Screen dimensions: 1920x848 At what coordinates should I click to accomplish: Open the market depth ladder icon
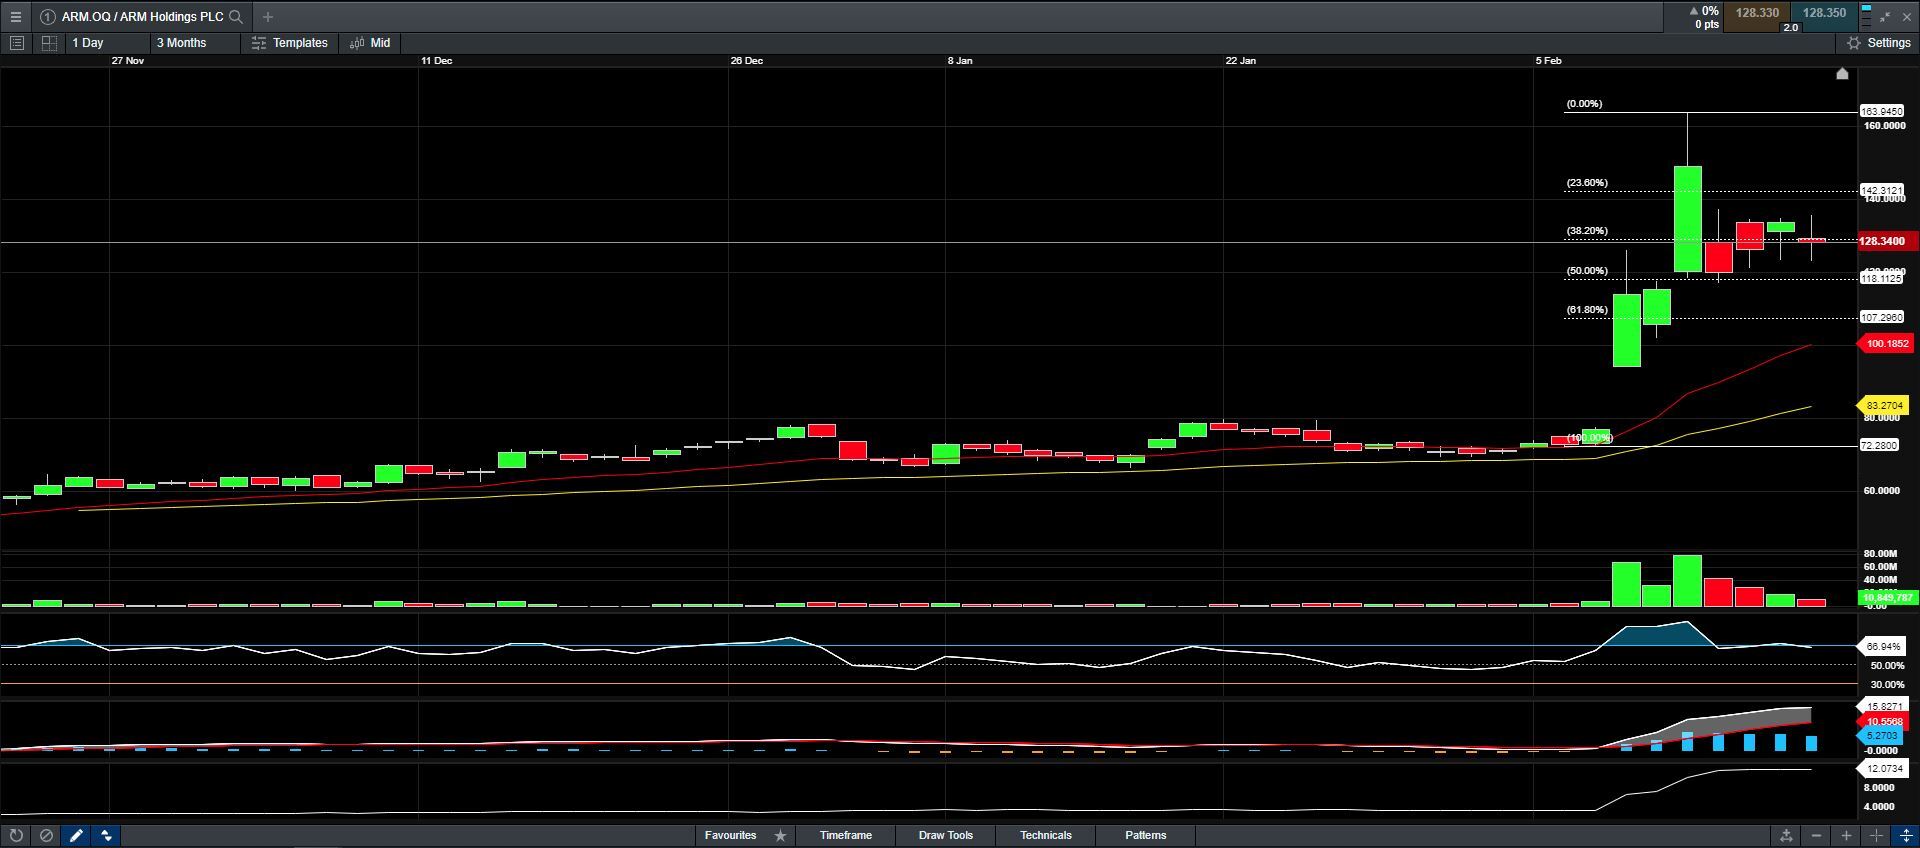[x=1866, y=16]
